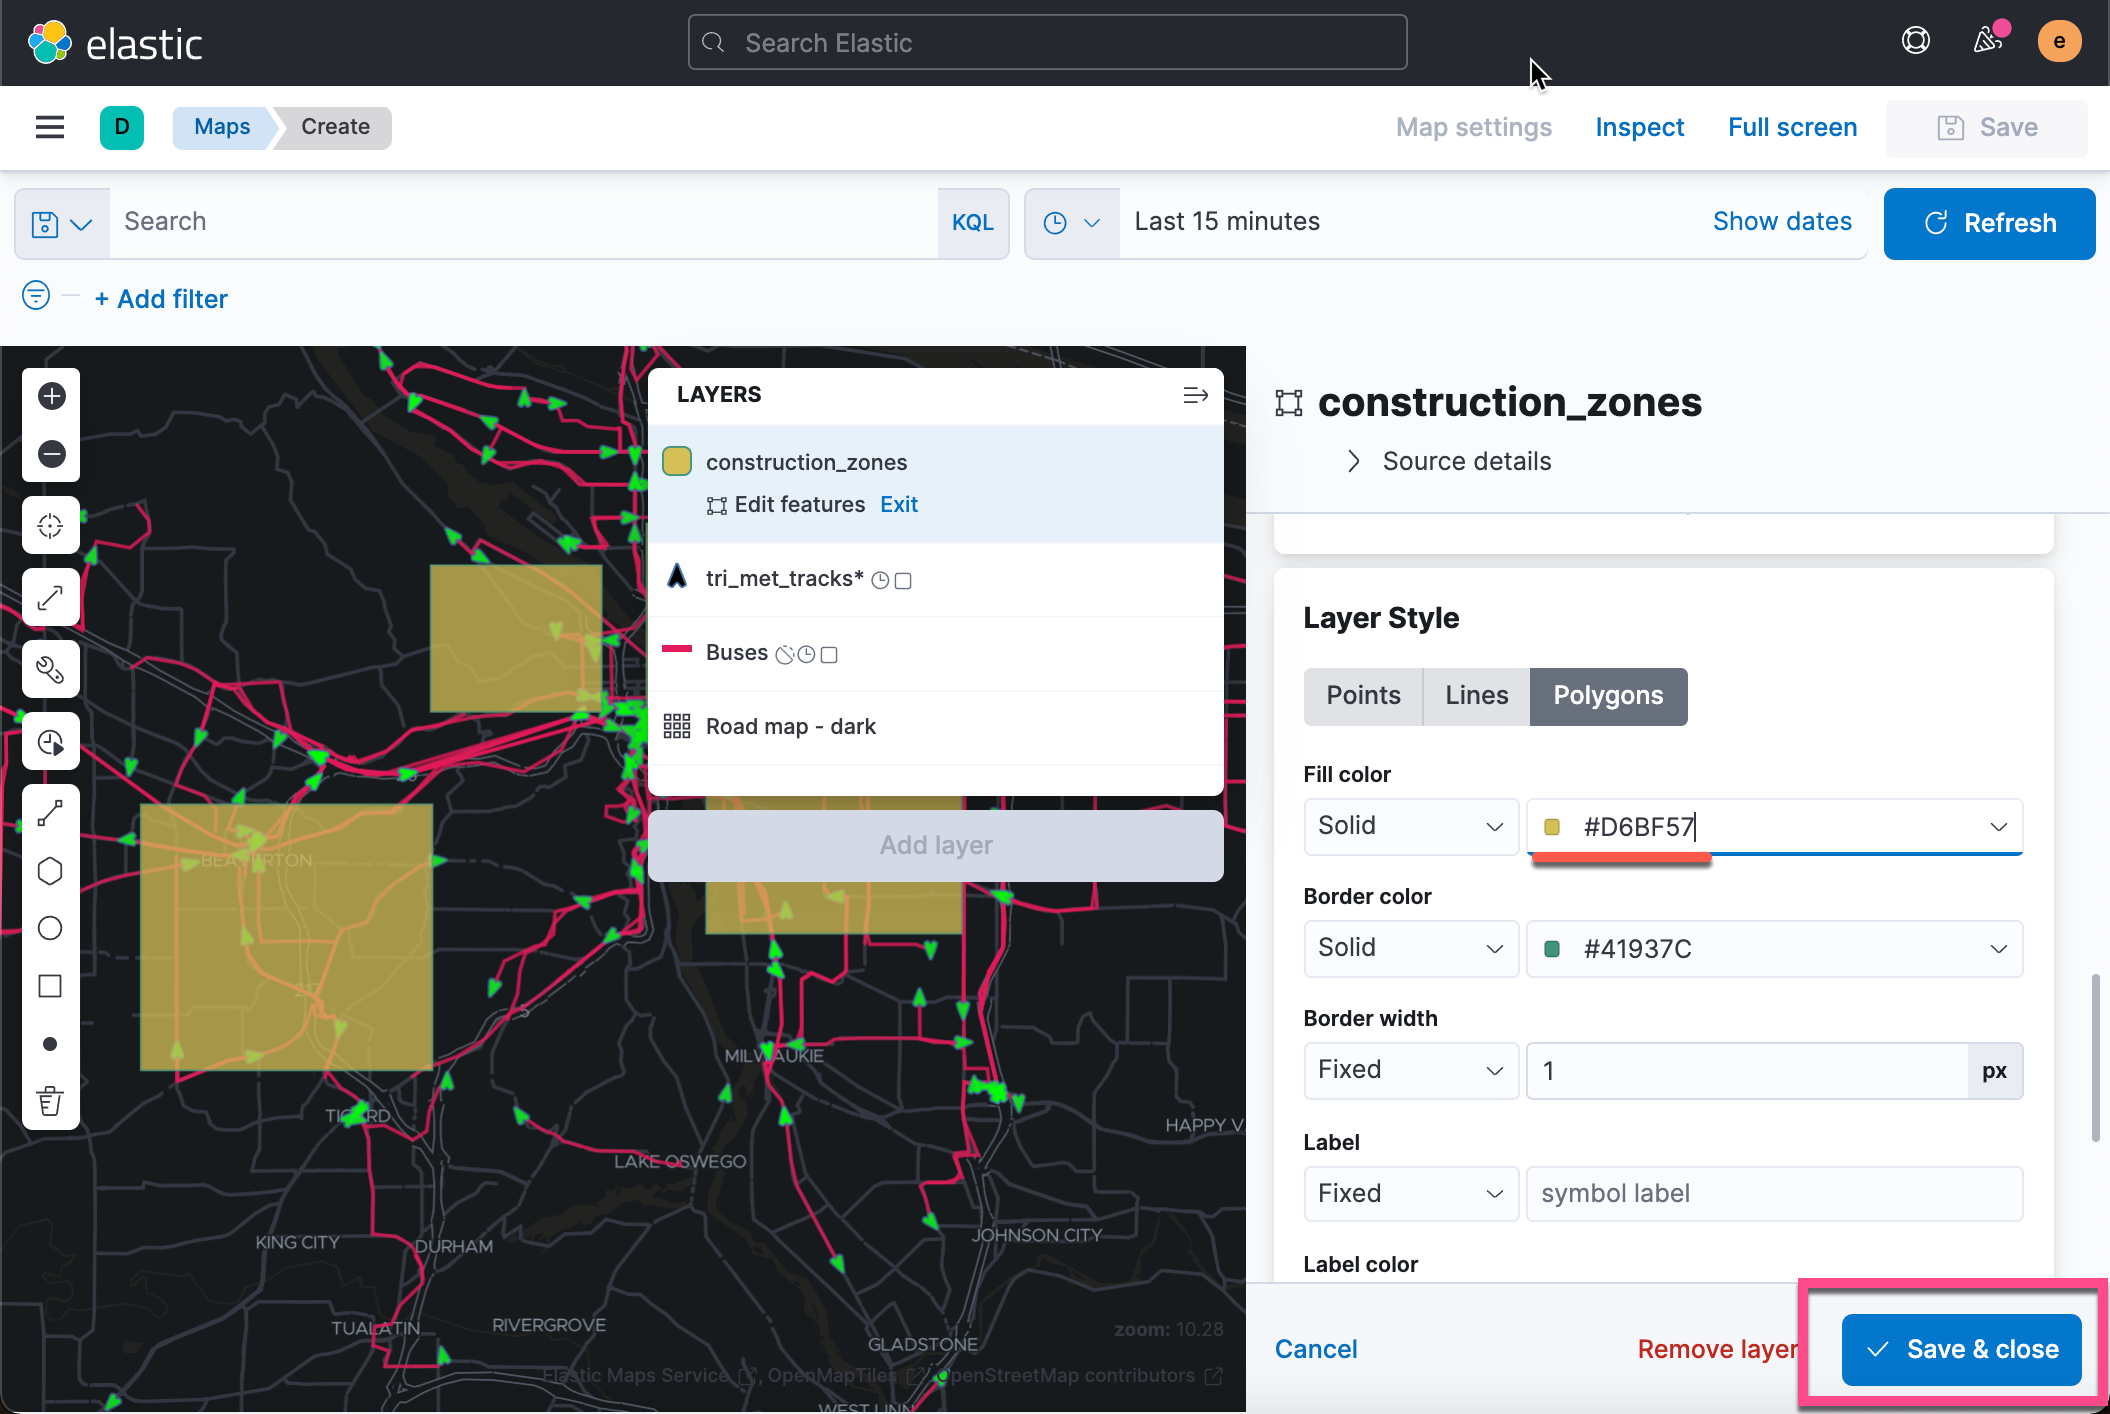Click the border color swatch for #41937C
This screenshot has width=2110, height=1414.
1553,949
